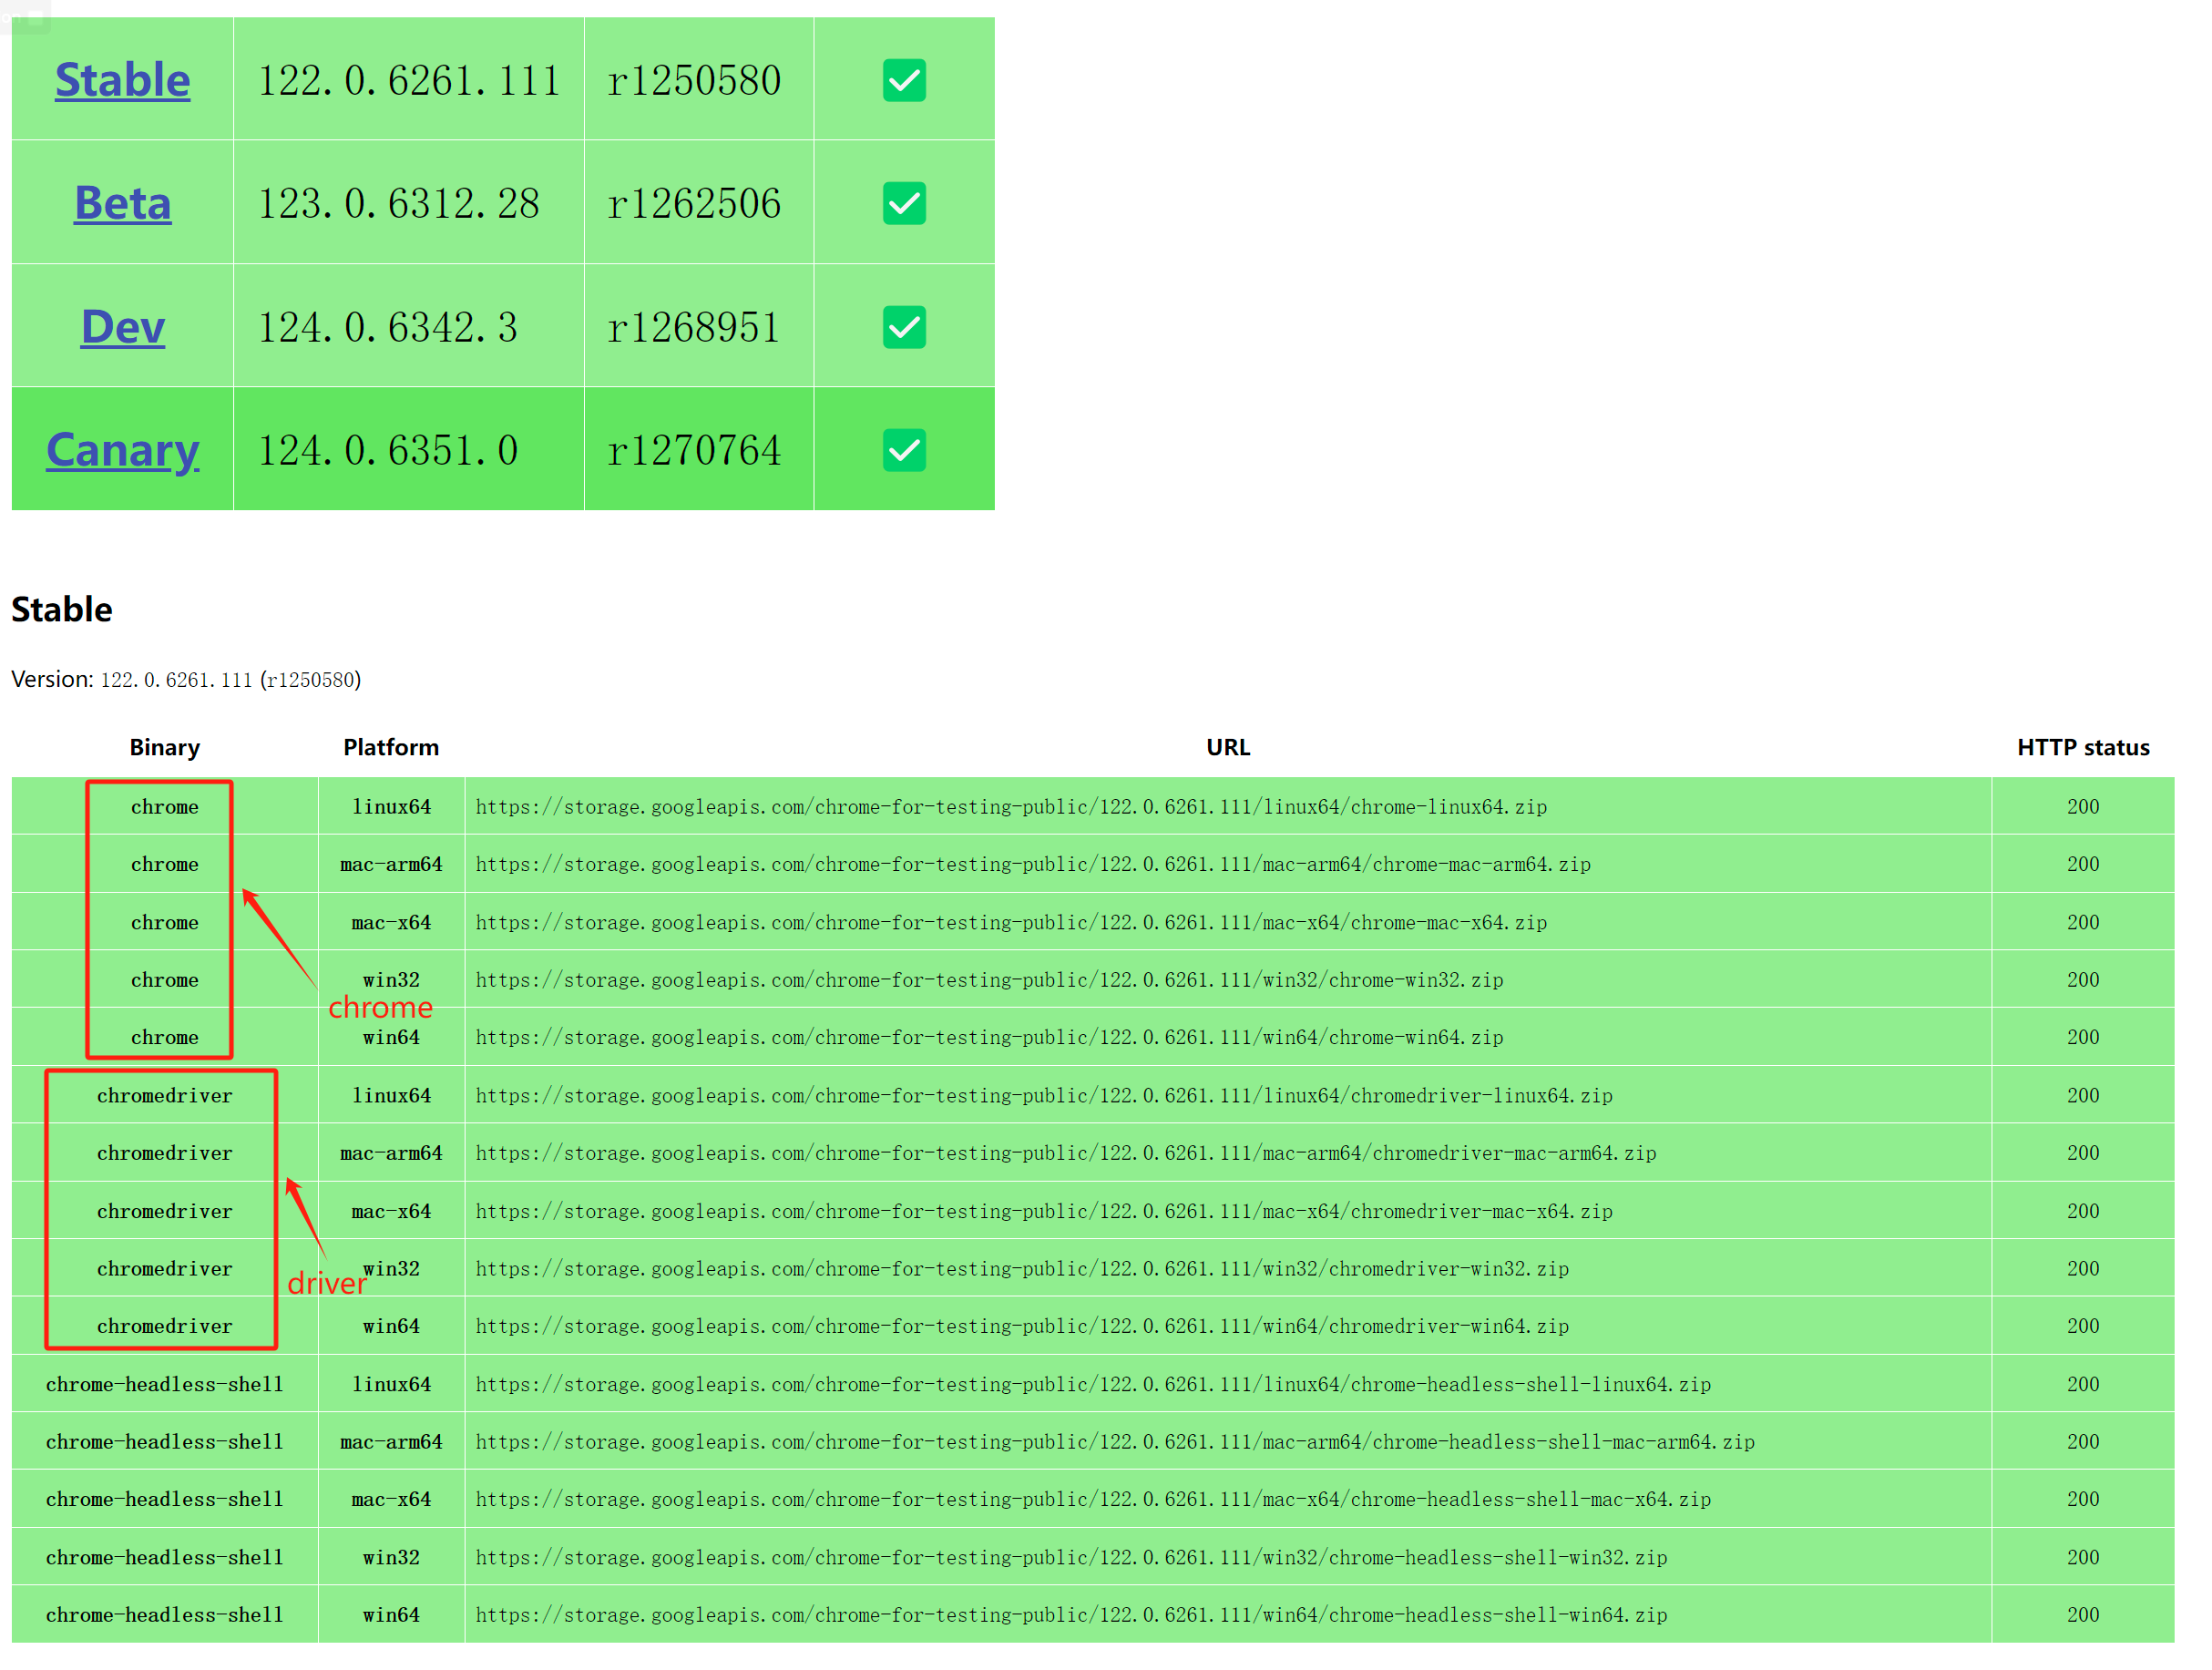The height and width of the screenshot is (1670, 2212).
Task: Select the chrome-headless-shell-linux64.zip URL
Action: [x=1093, y=1385]
